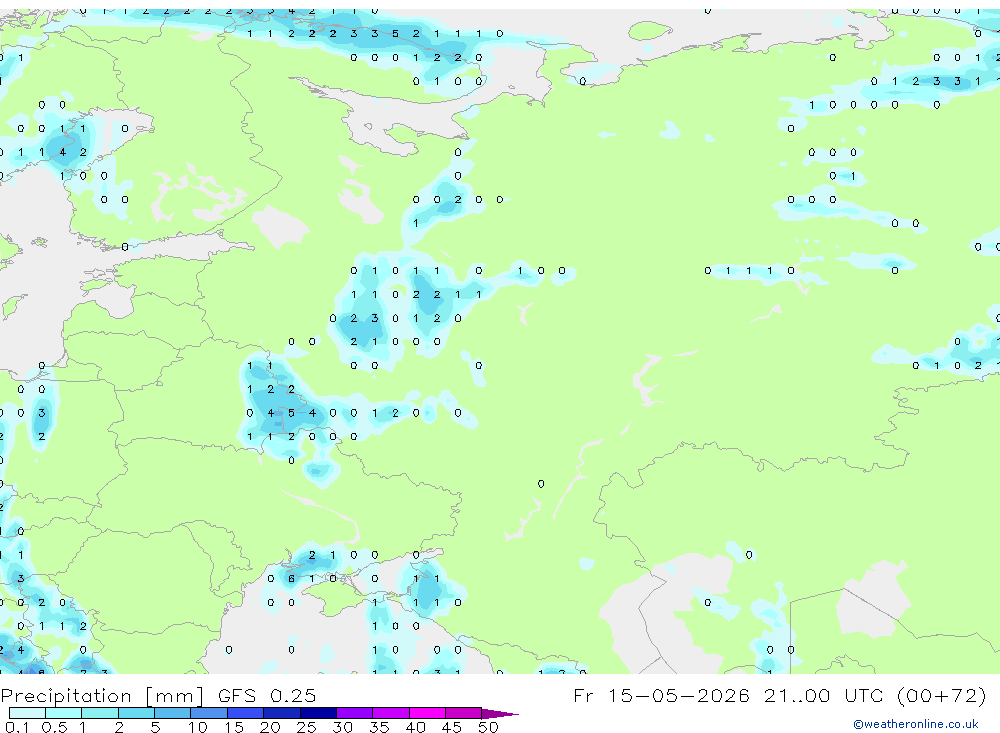
Task: Click the legend label '30'
Action: point(342,727)
